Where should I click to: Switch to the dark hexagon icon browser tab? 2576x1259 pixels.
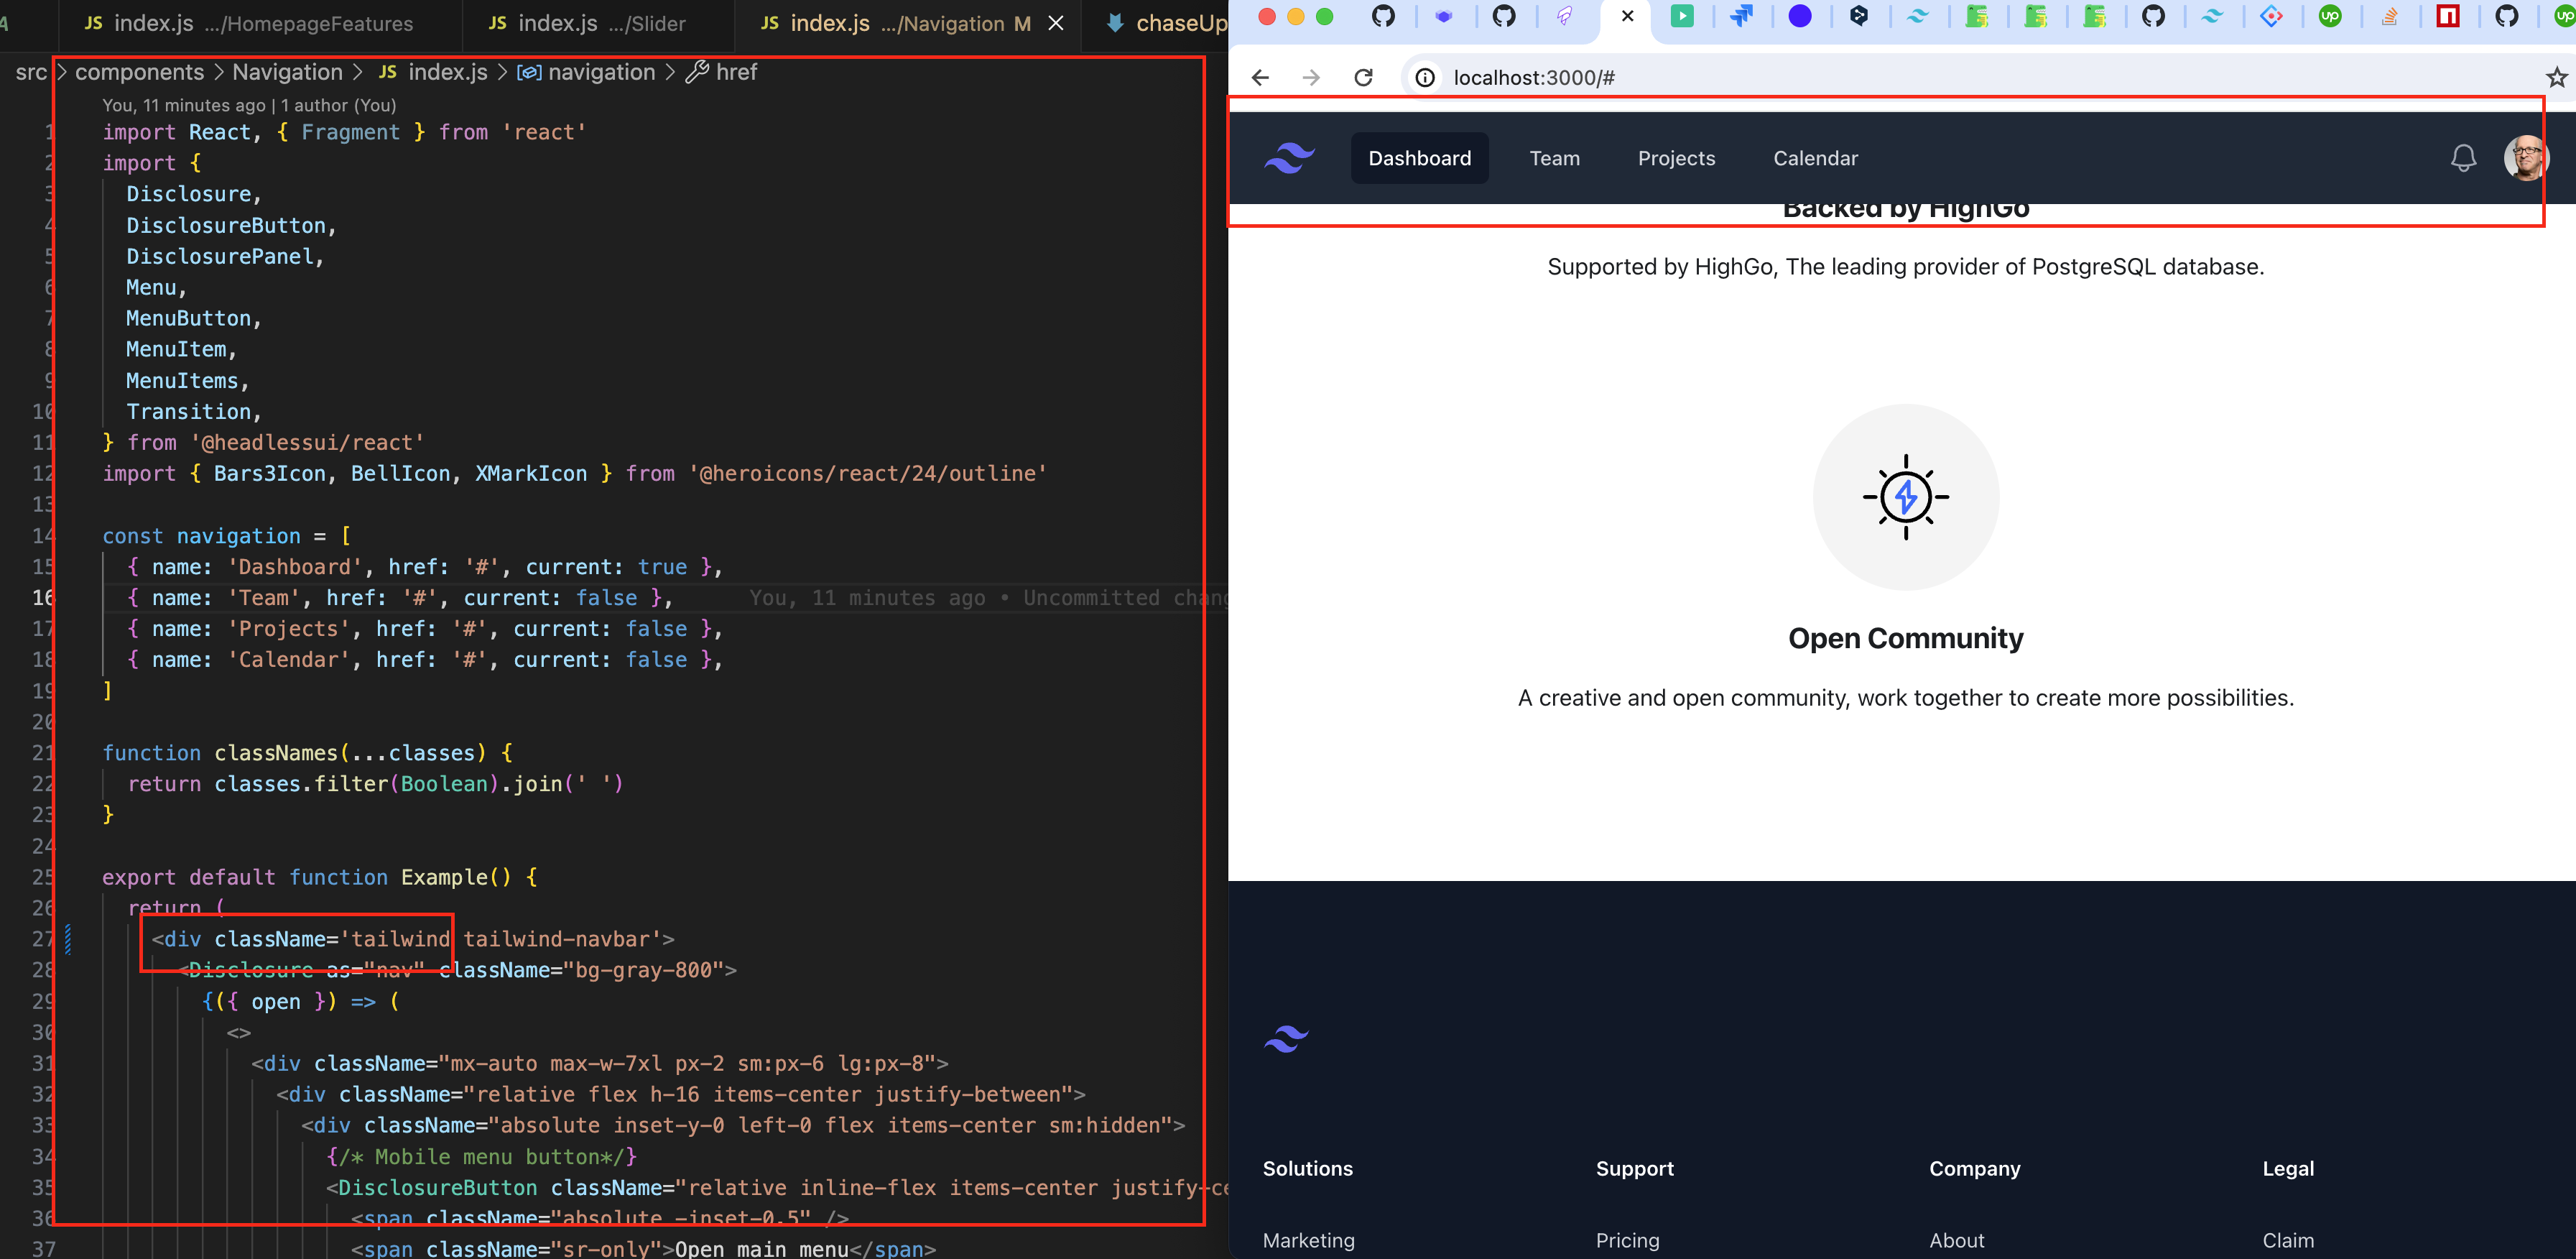(1858, 16)
